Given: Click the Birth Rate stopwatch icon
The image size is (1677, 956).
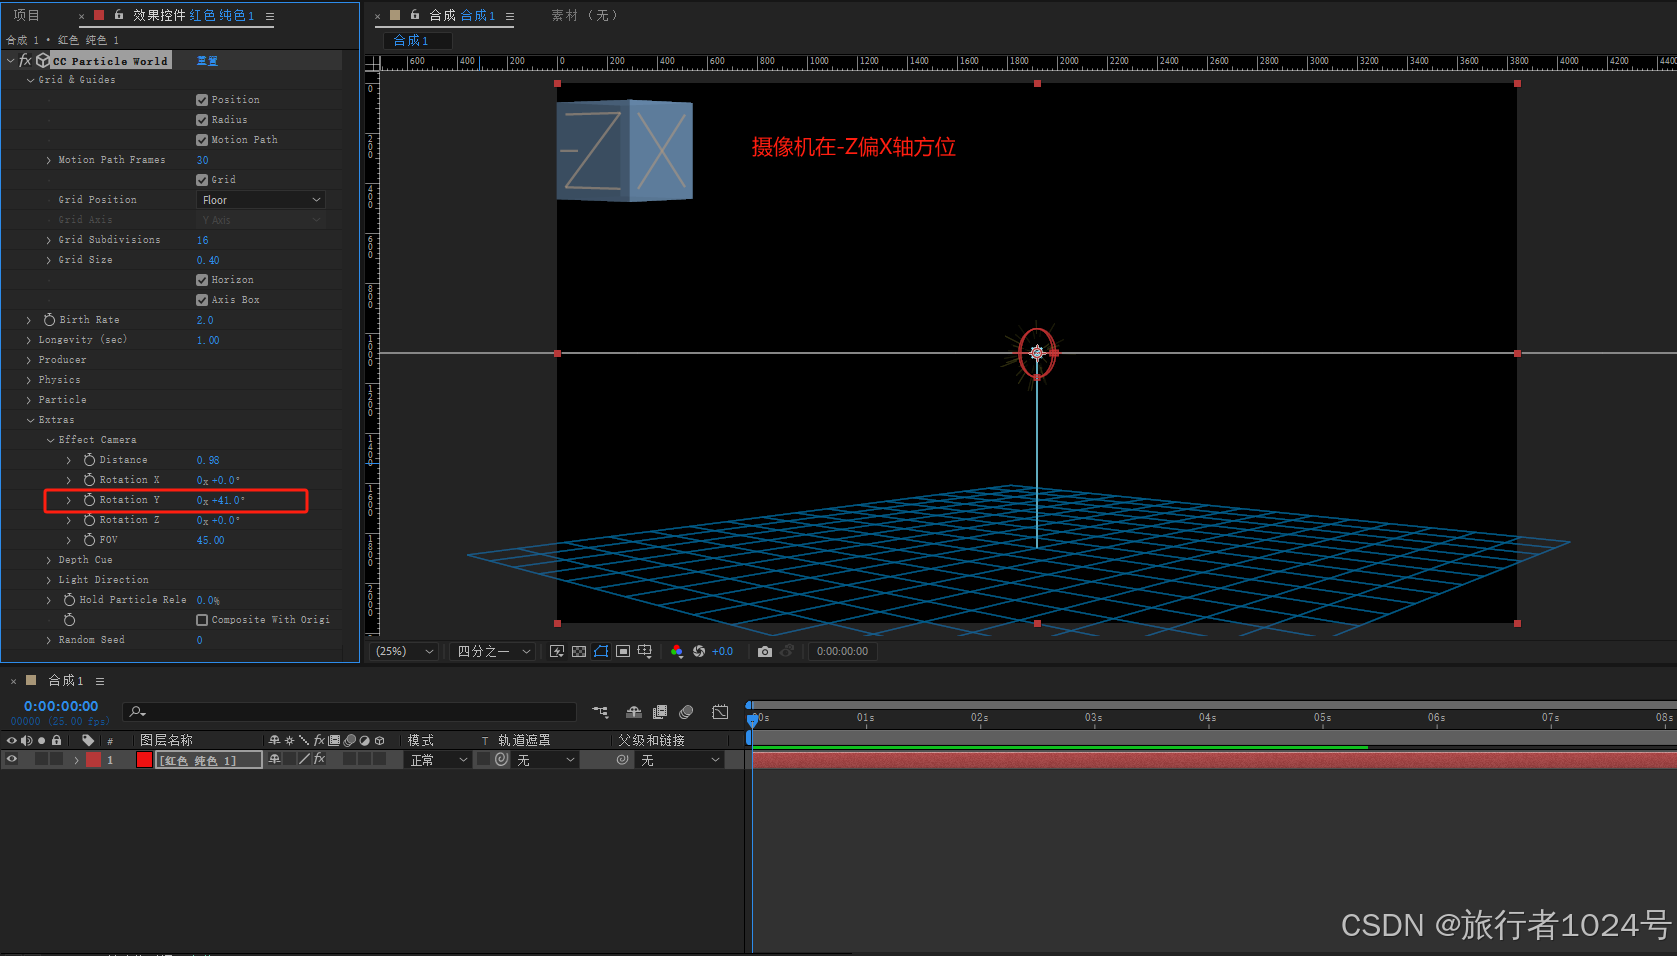Looking at the screenshot, I should [x=49, y=320].
